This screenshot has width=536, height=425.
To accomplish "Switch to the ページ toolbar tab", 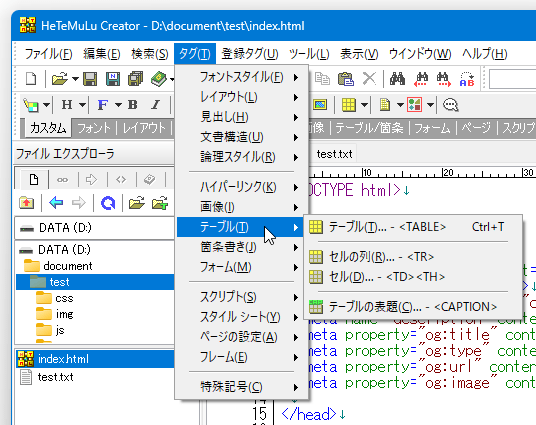I will 476,128.
